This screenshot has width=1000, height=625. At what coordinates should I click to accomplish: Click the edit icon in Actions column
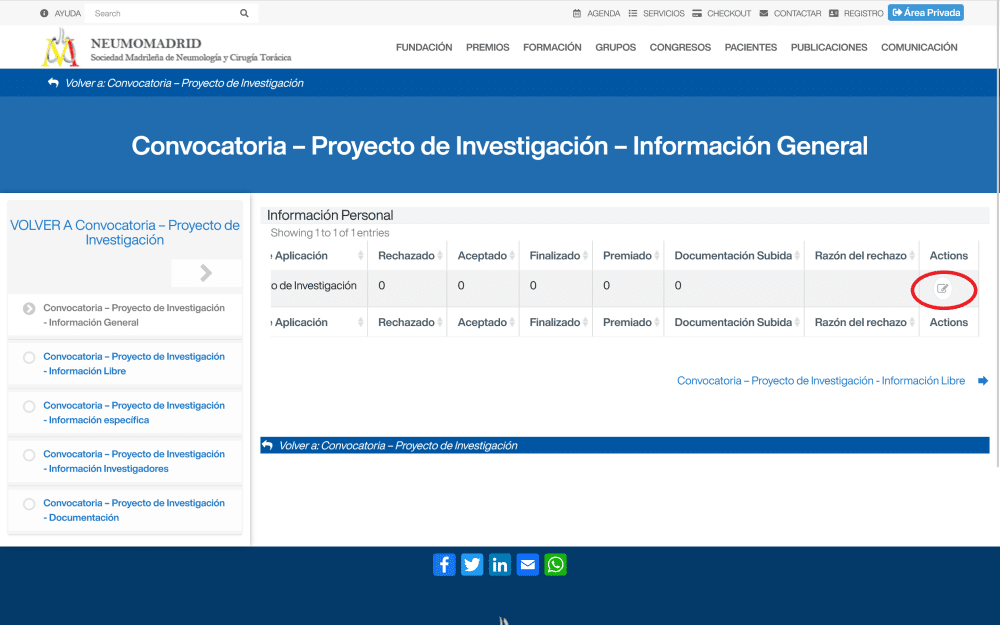[x=942, y=289]
